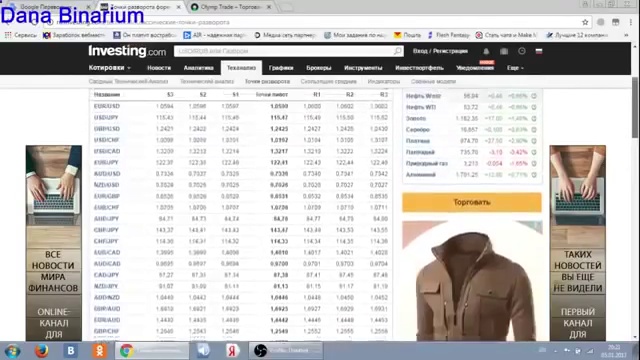Viewport: 640px width, 360px height.
Task: Open the Графики menu item
Action: pos(281,68)
